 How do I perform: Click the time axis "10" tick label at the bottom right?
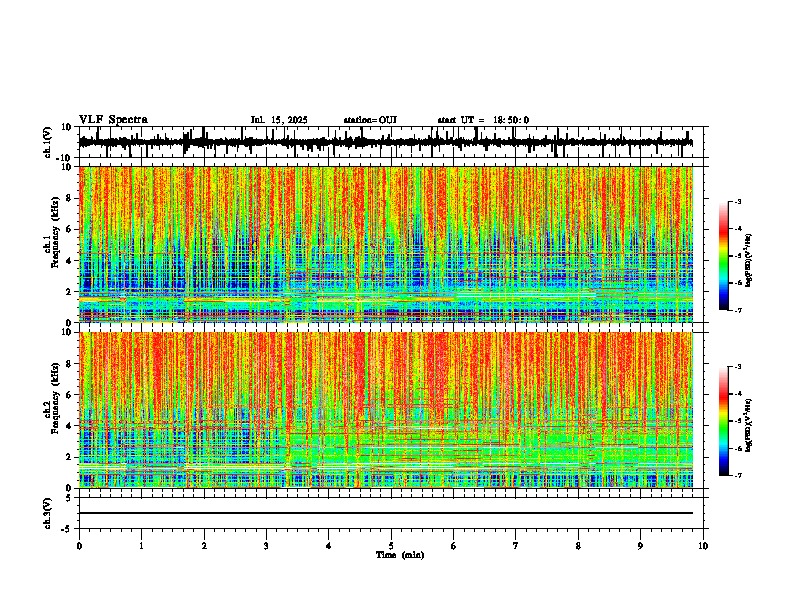point(703,546)
